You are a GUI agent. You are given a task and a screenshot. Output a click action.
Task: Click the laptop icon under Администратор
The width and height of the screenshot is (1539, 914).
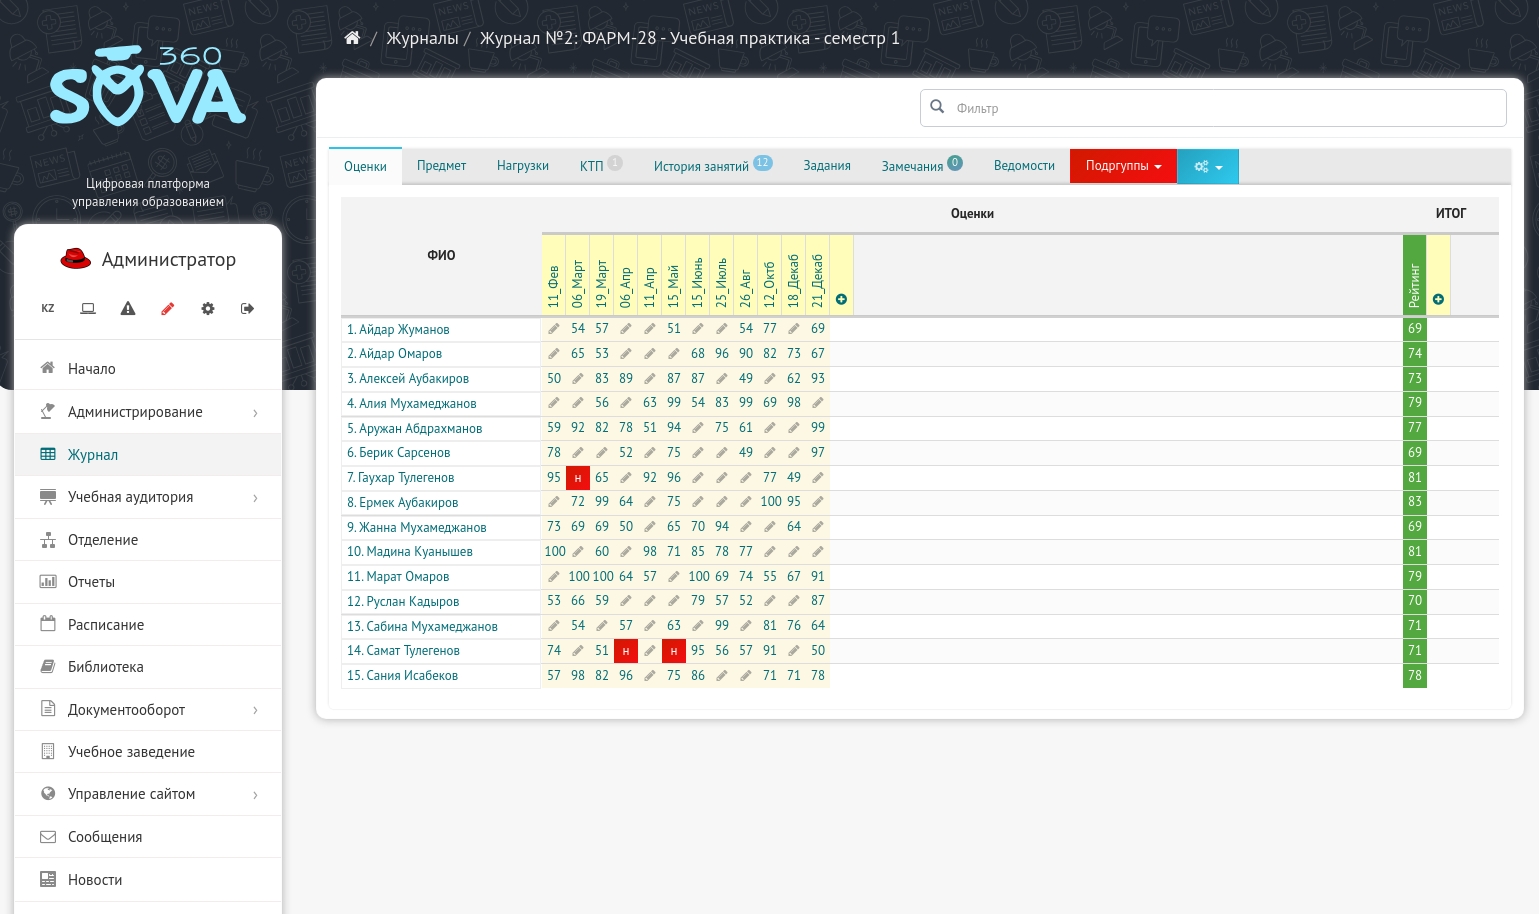(x=88, y=309)
